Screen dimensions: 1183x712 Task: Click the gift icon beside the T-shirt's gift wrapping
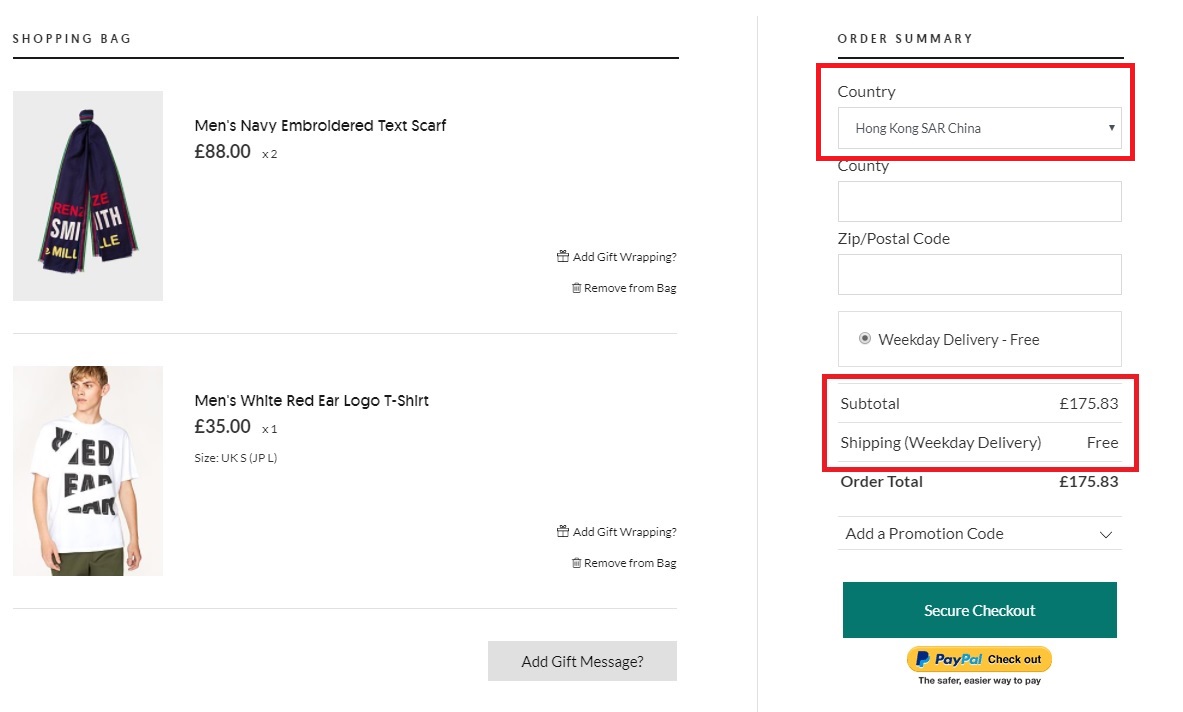[x=563, y=531]
